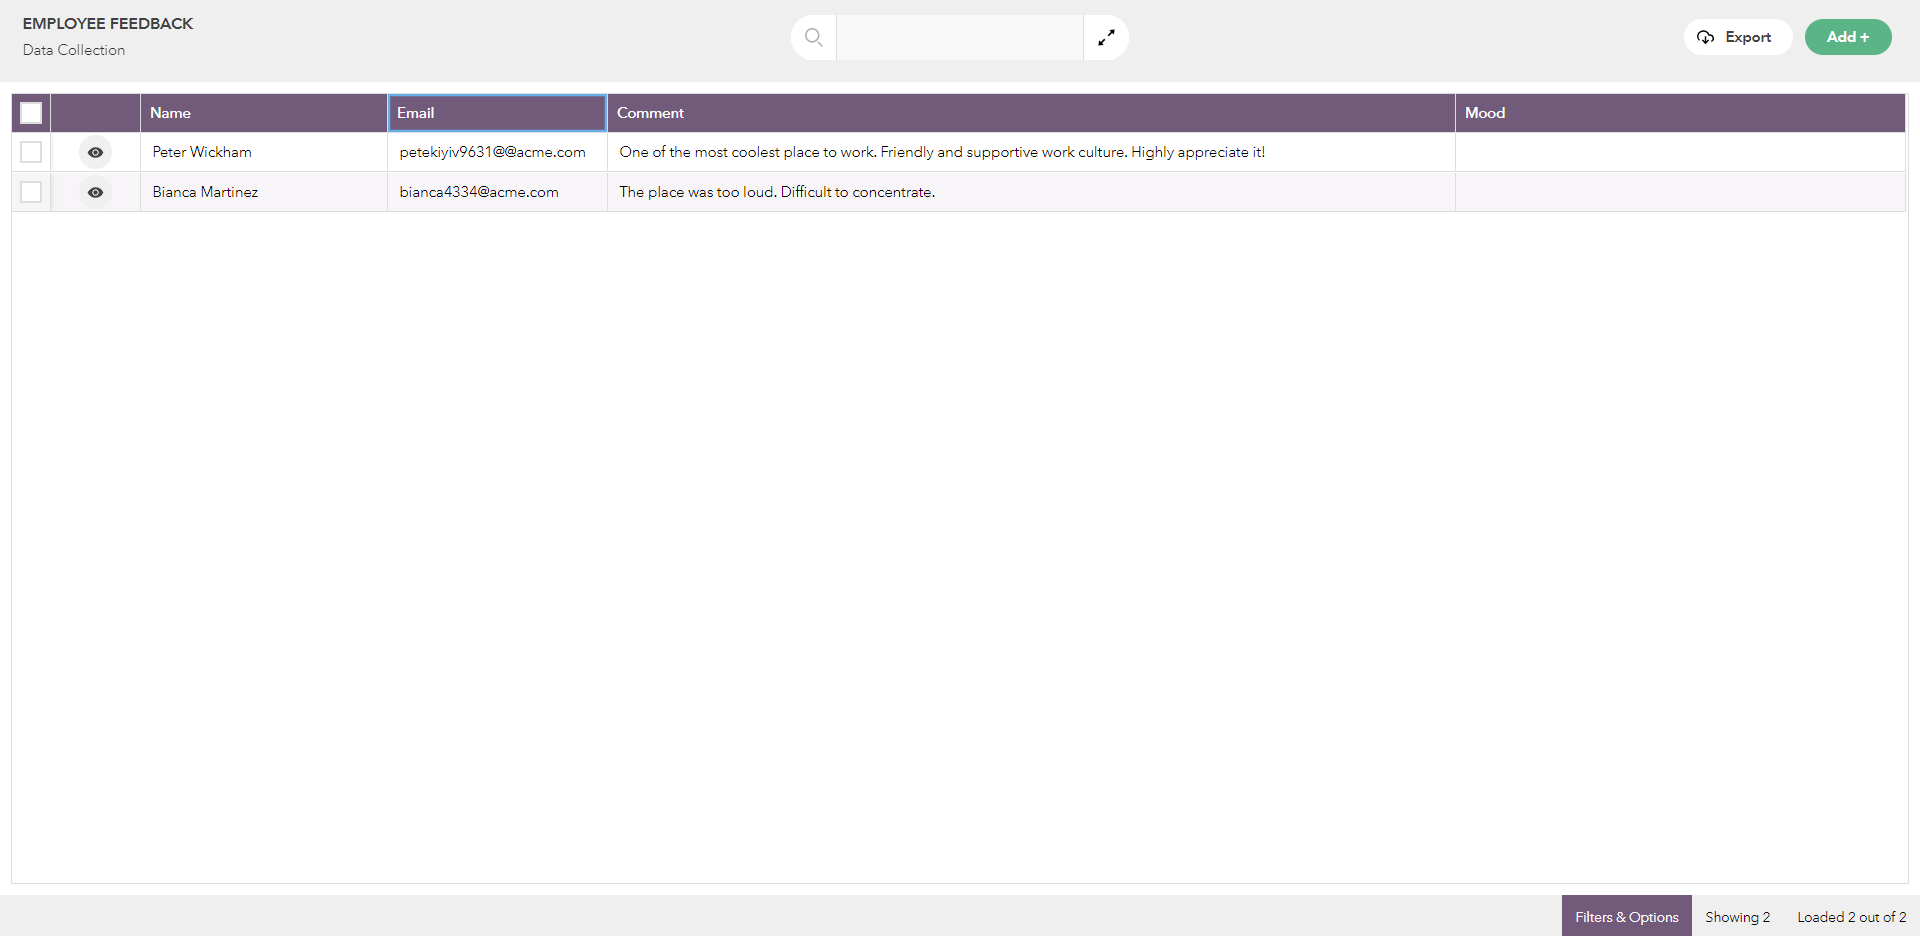Screen dimensions: 1920x936
Task: Click the 'too loud' comment cell
Action: [x=777, y=193]
